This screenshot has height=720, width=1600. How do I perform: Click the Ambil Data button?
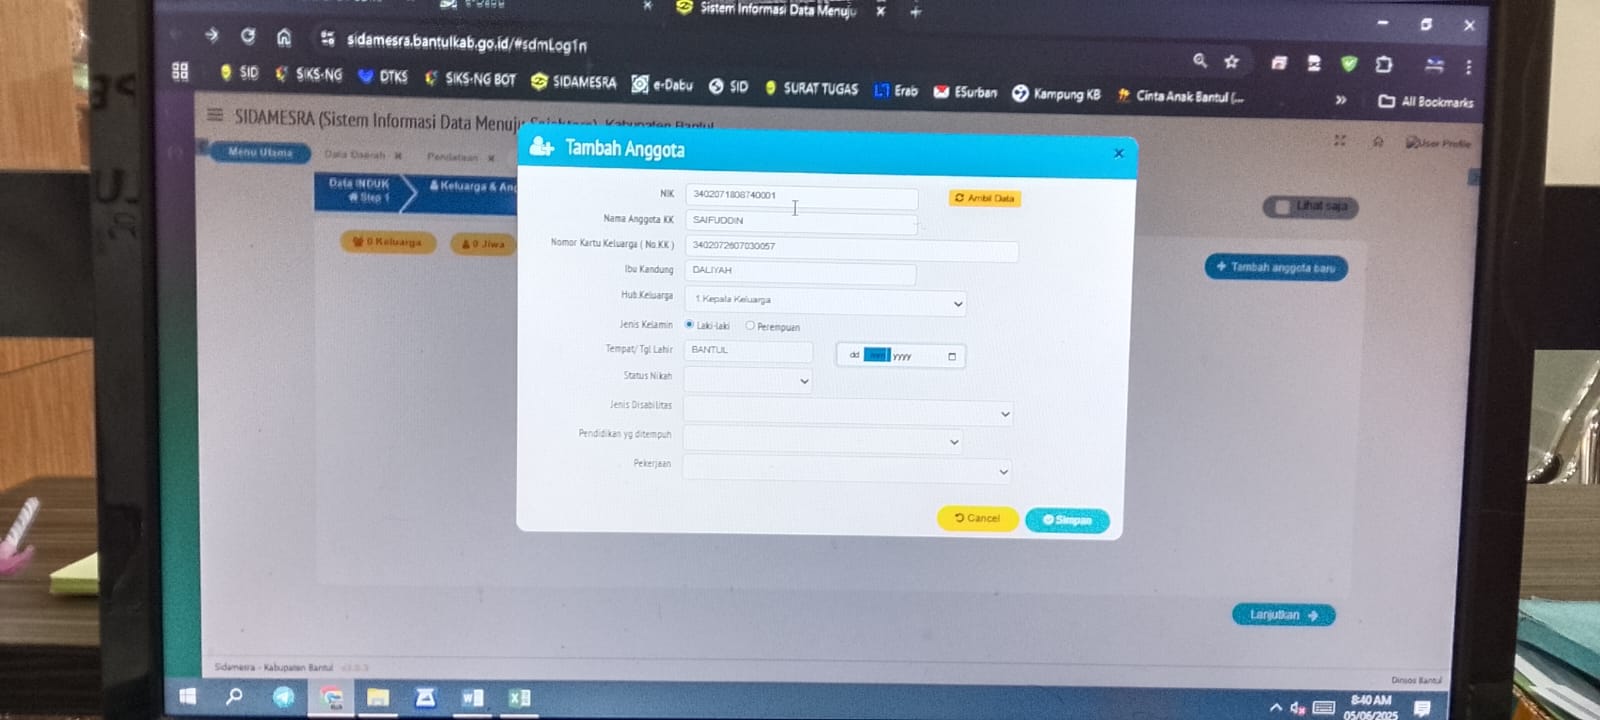click(x=985, y=198)
